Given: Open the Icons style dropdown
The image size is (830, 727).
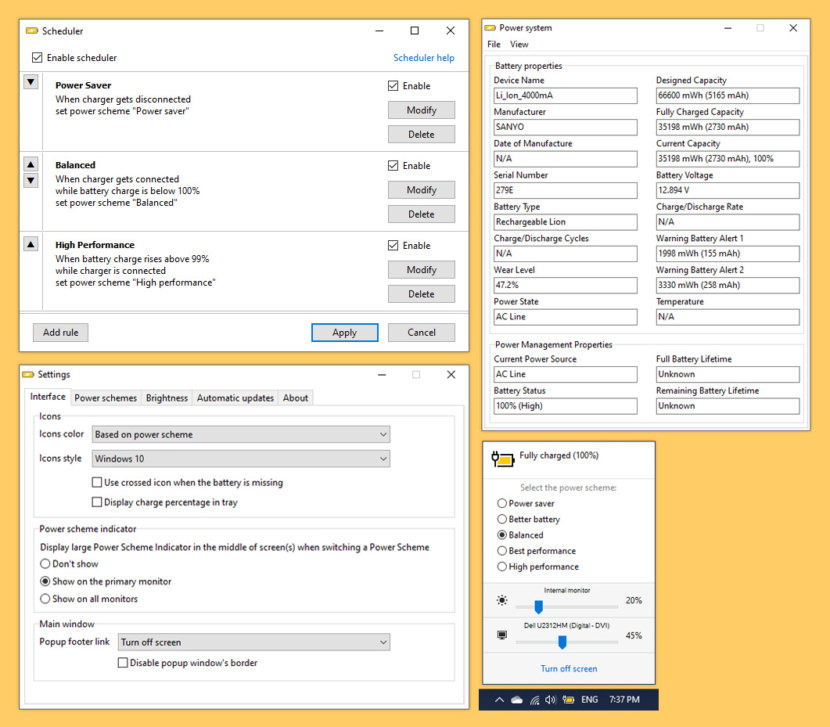Looking at the screenshot, I should pos(240,458).
